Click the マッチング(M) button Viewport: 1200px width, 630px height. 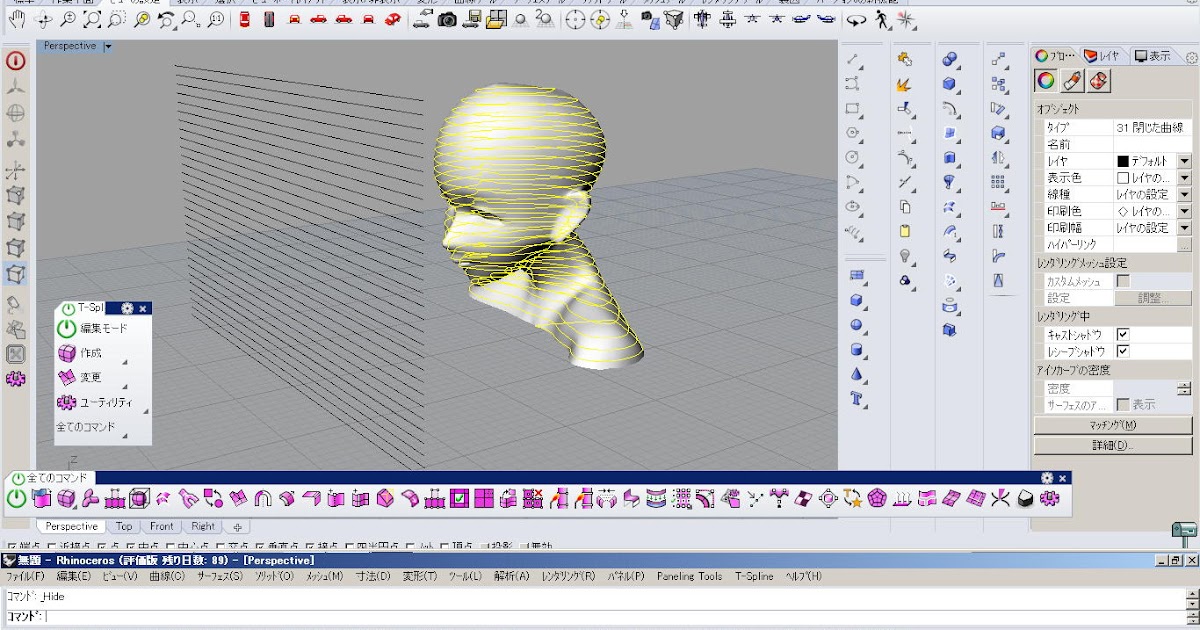[1112, 426]
